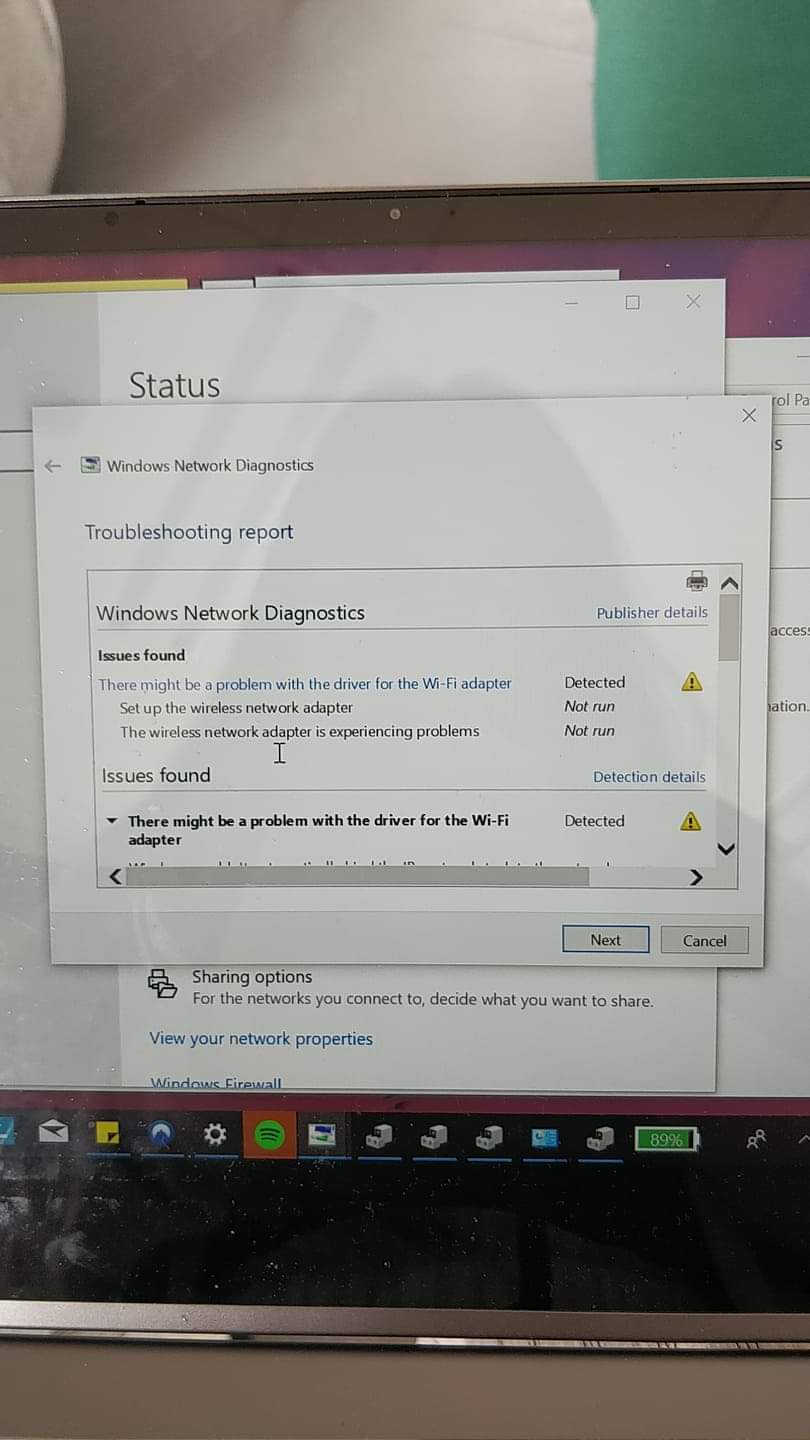Close the Network Diagnostics dialog
Image resolution: width=810 pixels, height=1440 pixels.
(749, 415)
